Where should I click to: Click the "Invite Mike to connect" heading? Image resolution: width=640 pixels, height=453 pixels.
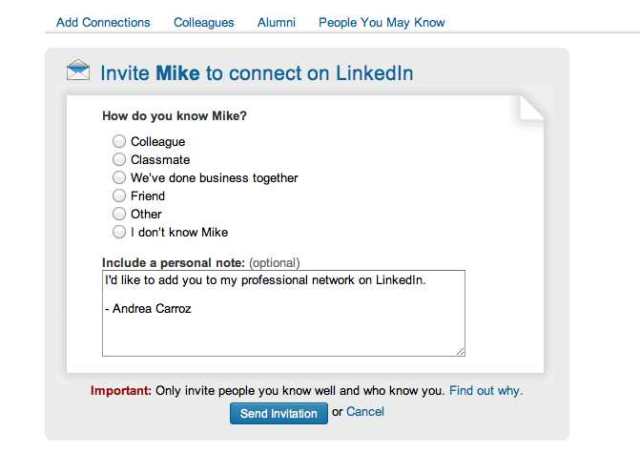(x=256, y=73)
